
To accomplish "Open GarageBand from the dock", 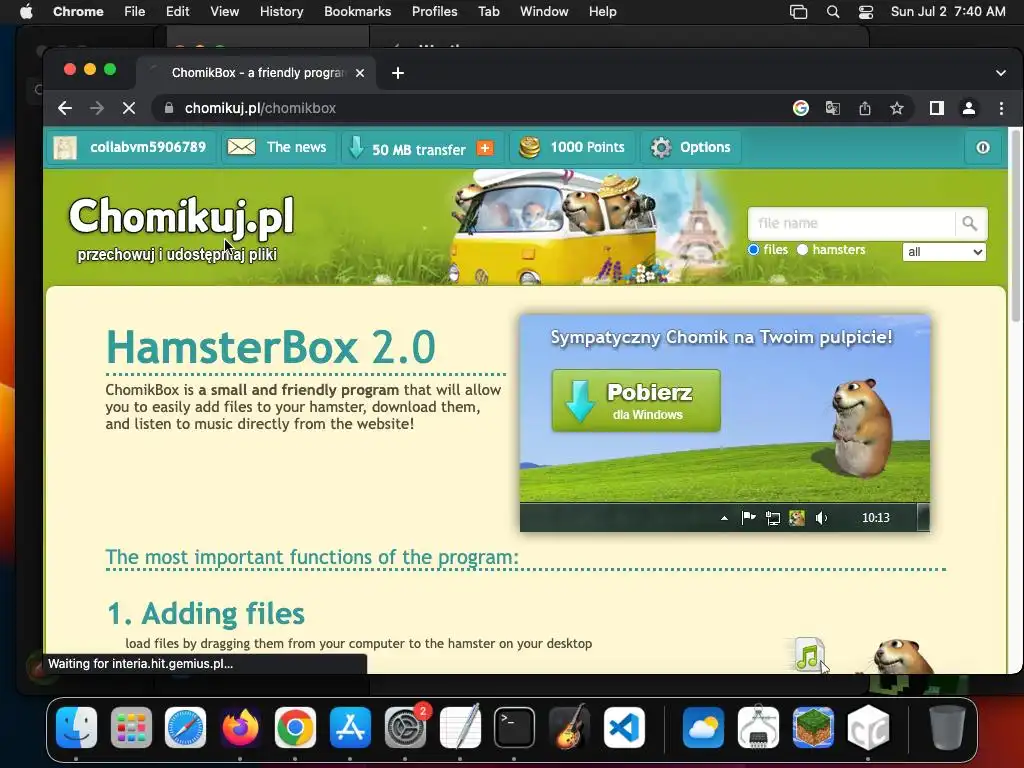I will pyautogui.click(x=569, y=727).
